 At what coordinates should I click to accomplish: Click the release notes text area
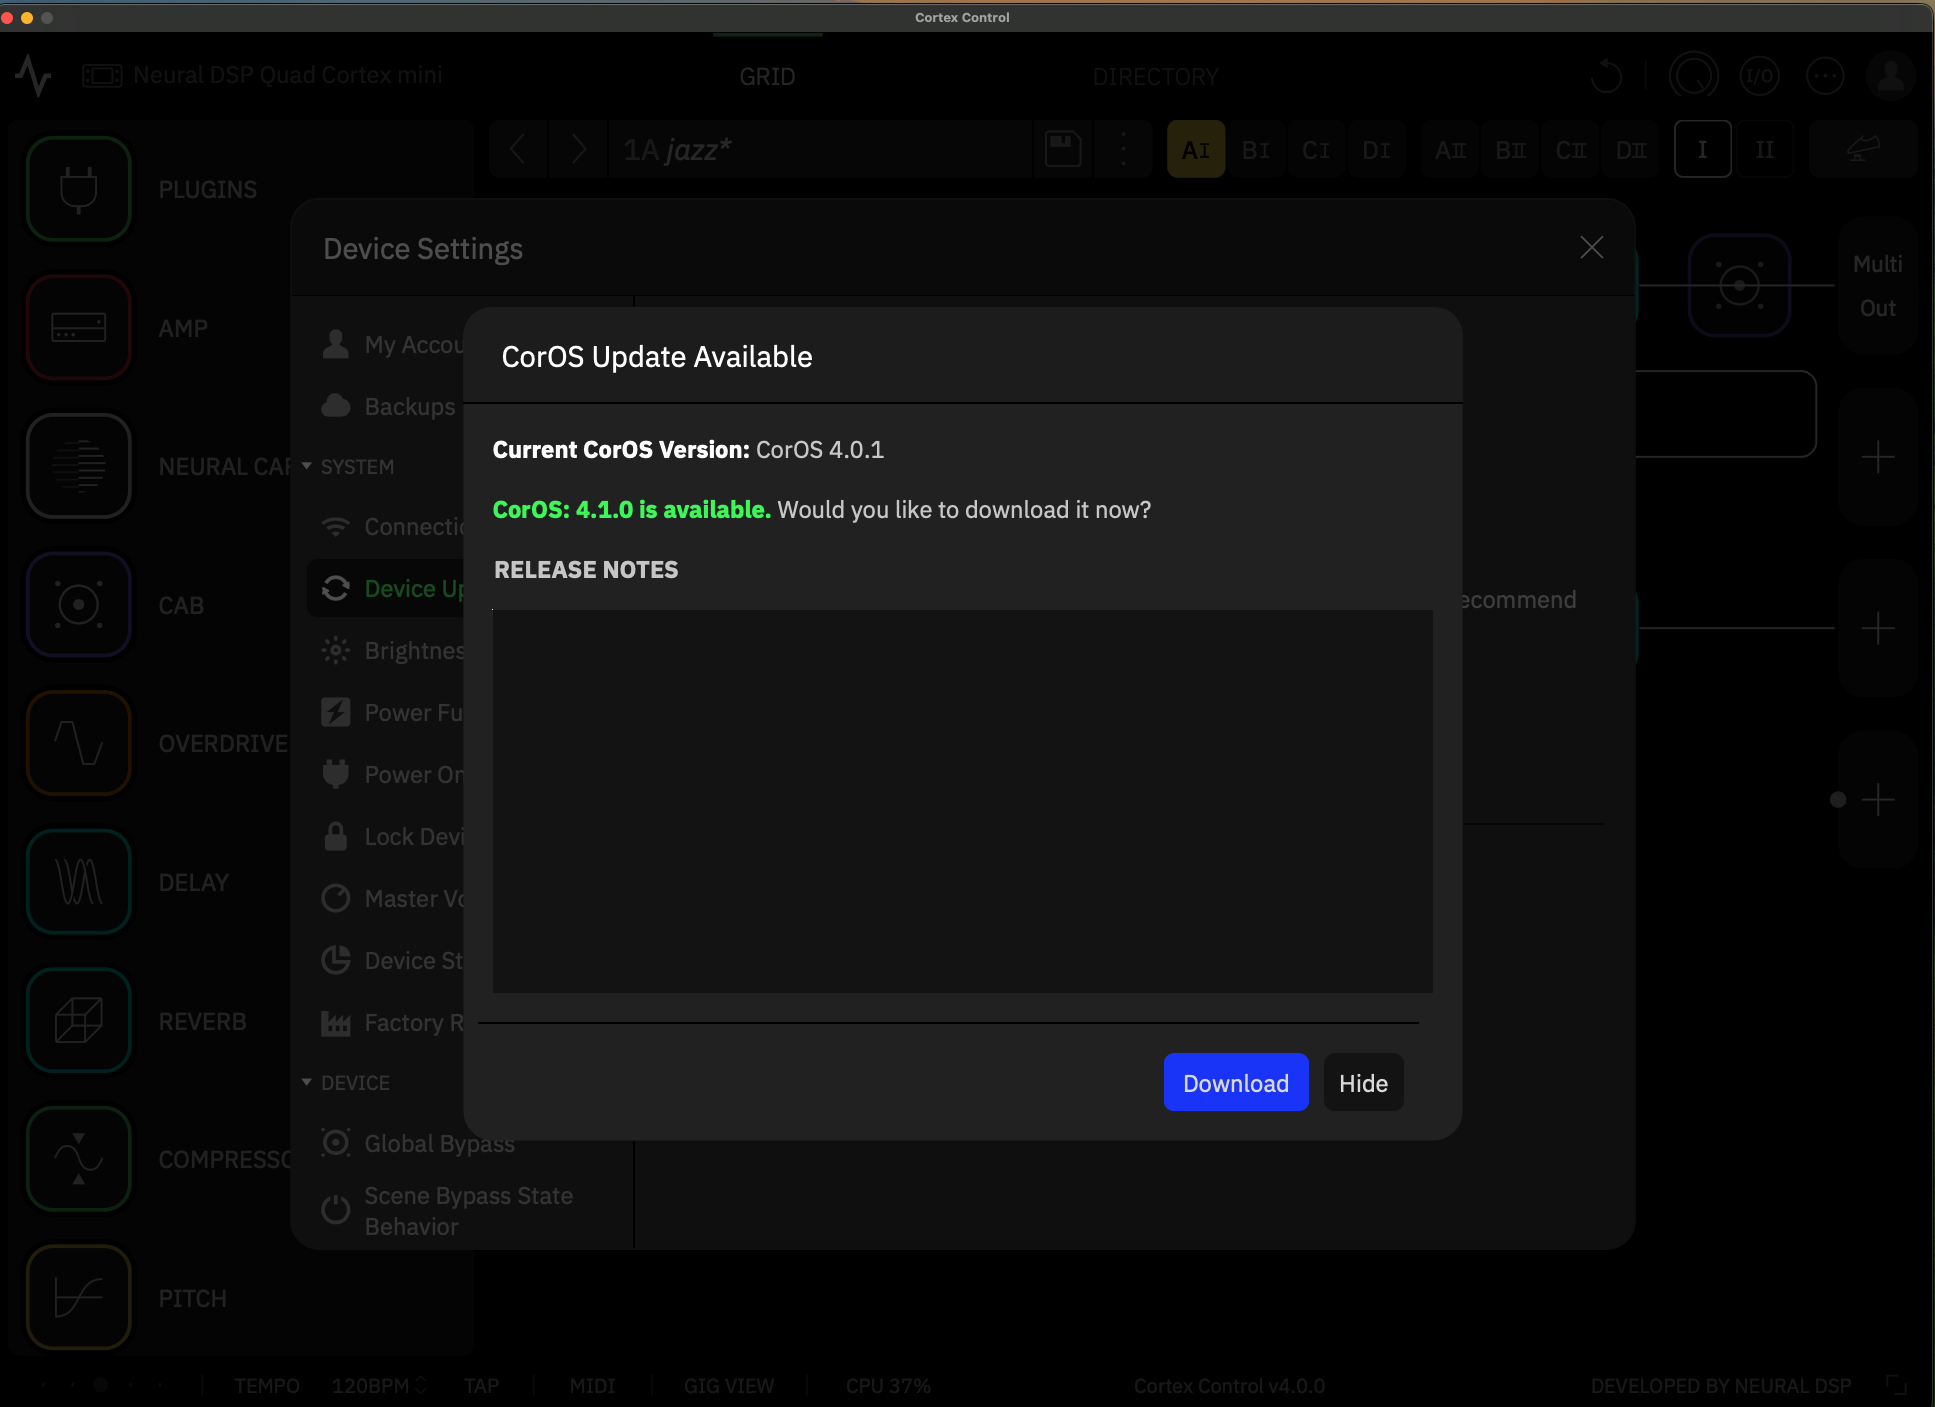[962, 801]
